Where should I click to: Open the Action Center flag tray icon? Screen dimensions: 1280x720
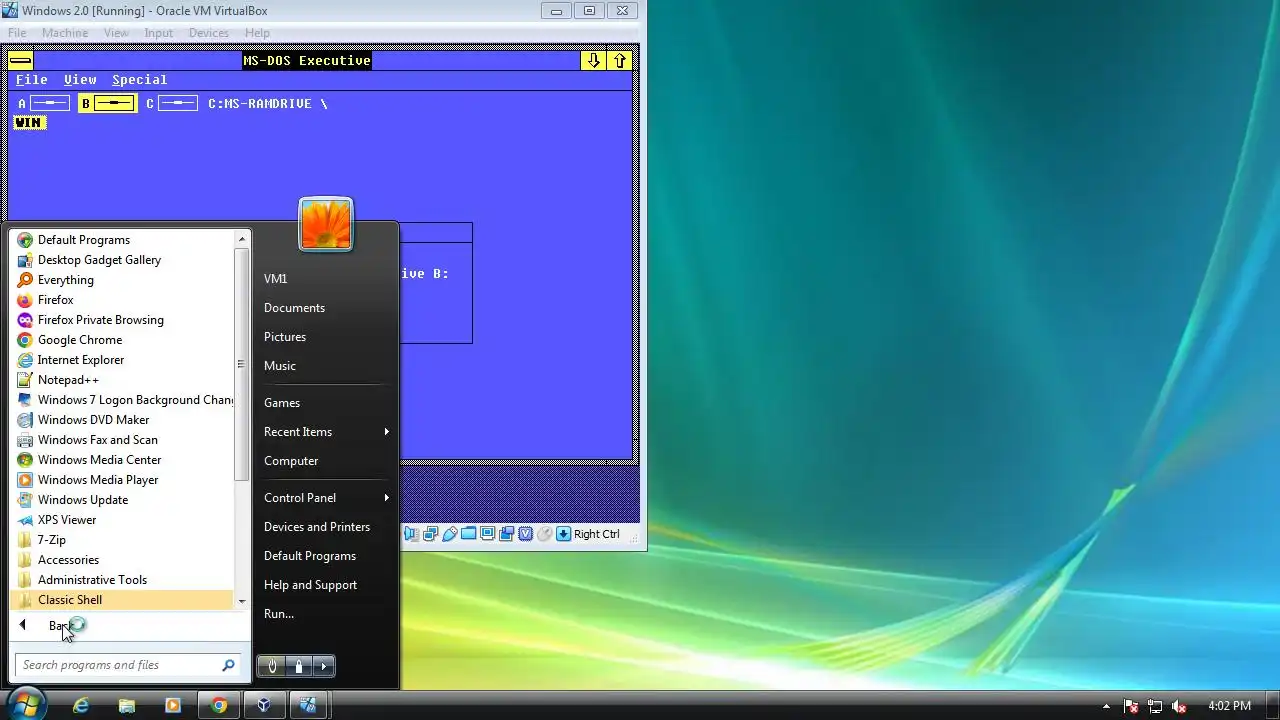coord(1131,706)
